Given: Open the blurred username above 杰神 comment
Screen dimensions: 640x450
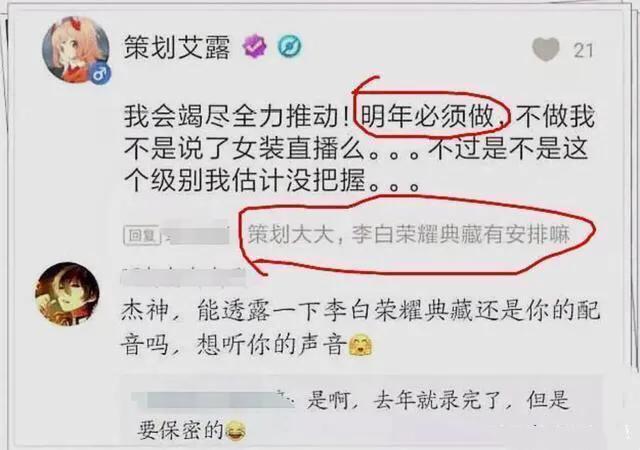Looking at the screenshot, I should tap(184, 278).
